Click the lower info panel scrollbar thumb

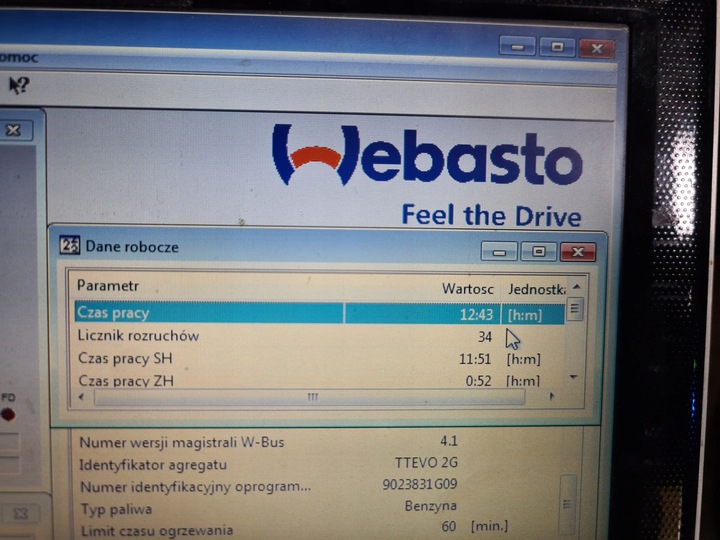pyautogui.click(x=568, y=504)
